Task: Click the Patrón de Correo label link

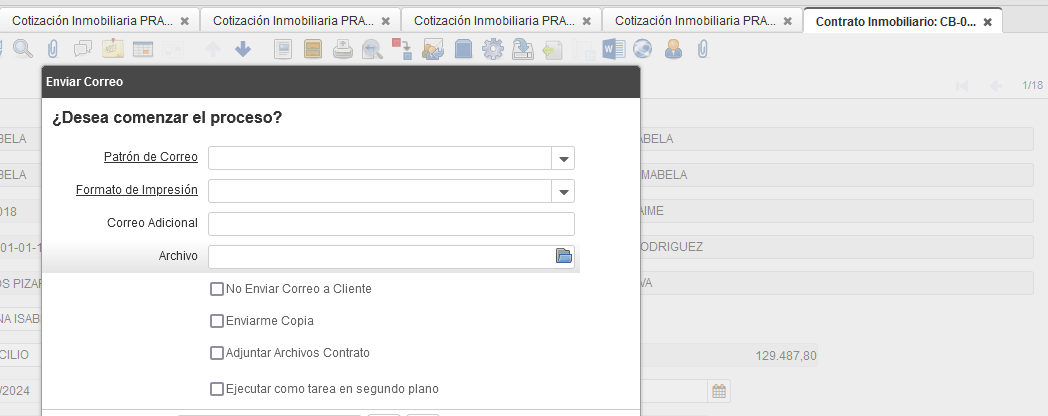Action: 150,157
